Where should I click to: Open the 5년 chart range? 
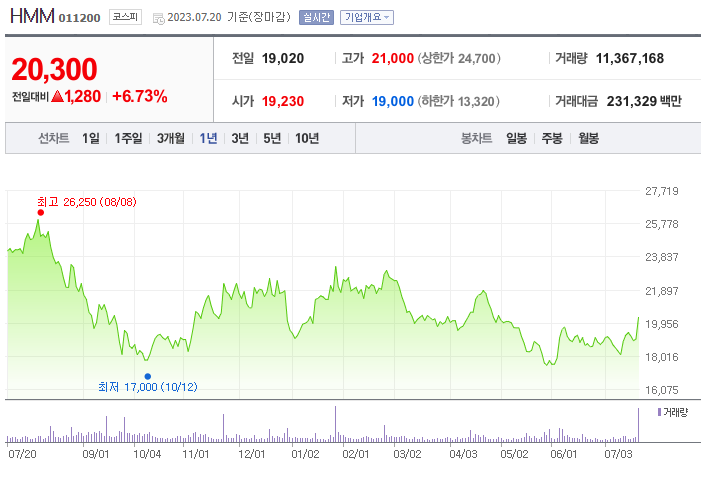click(272, 139)
